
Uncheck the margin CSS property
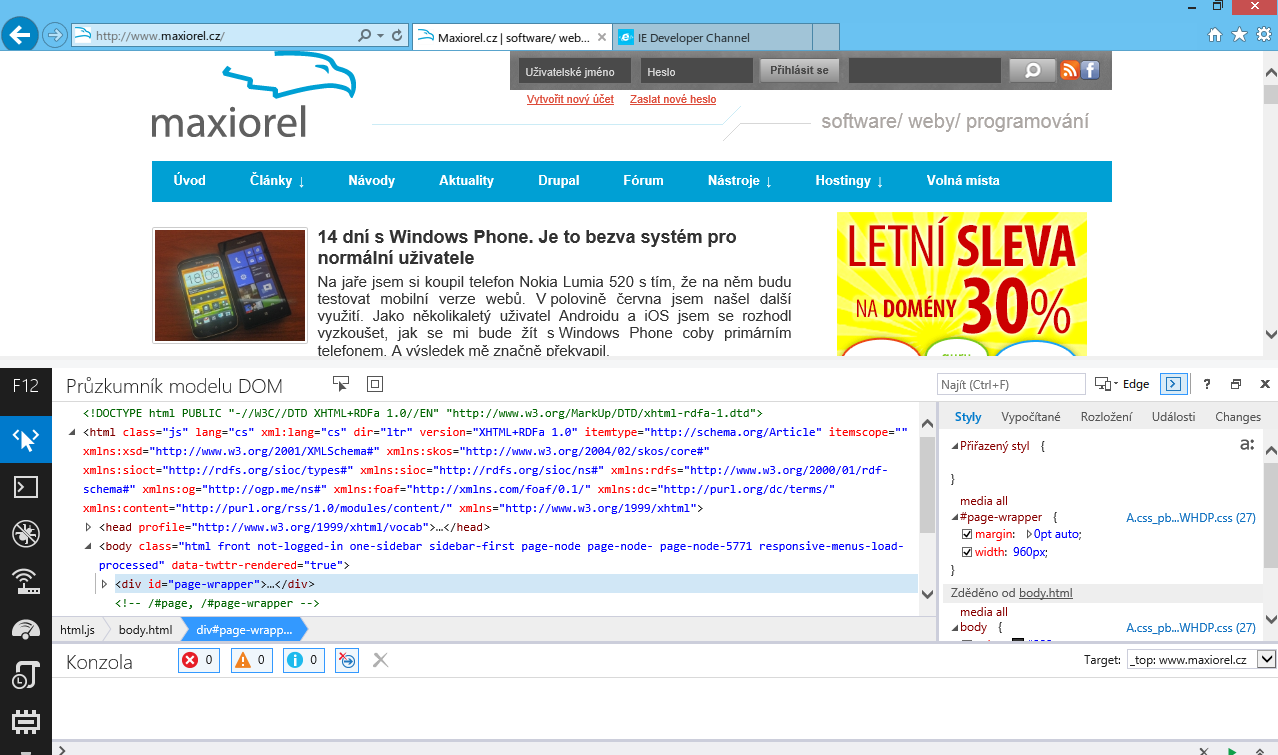click(x=966, y=534)
